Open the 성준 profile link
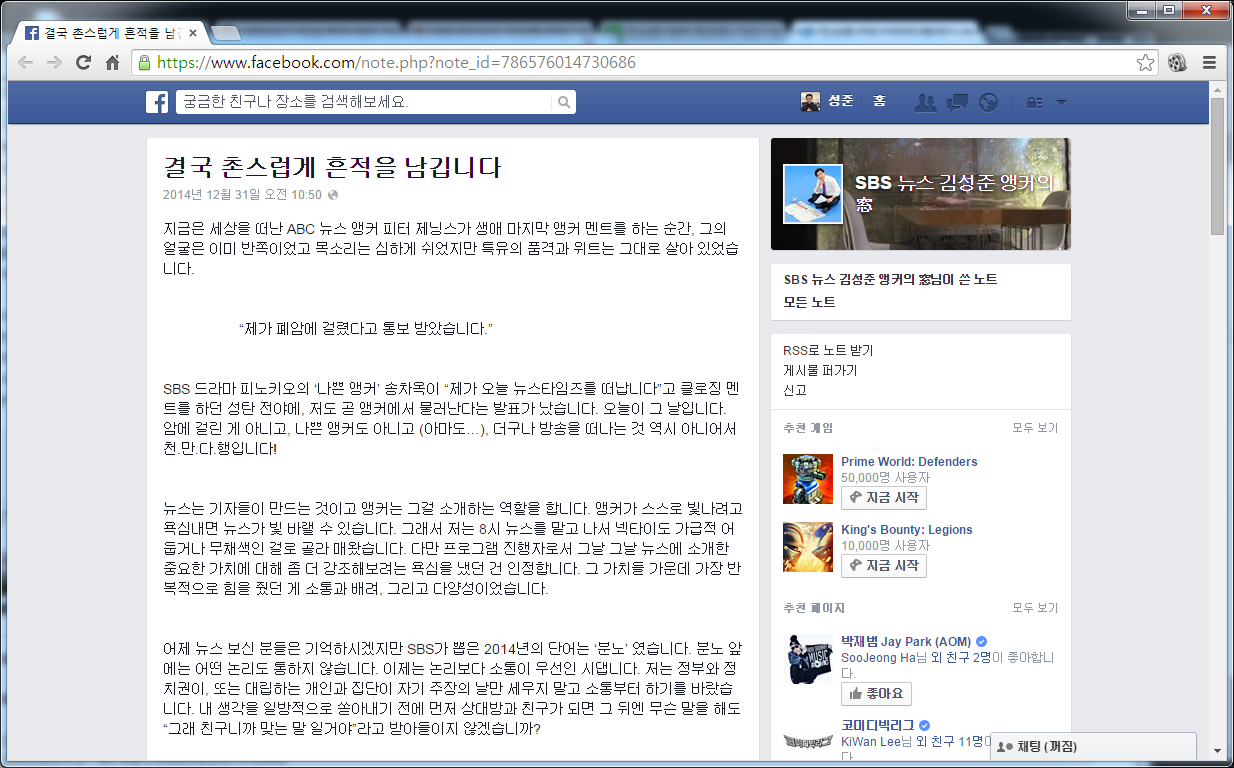 point(840,102)
